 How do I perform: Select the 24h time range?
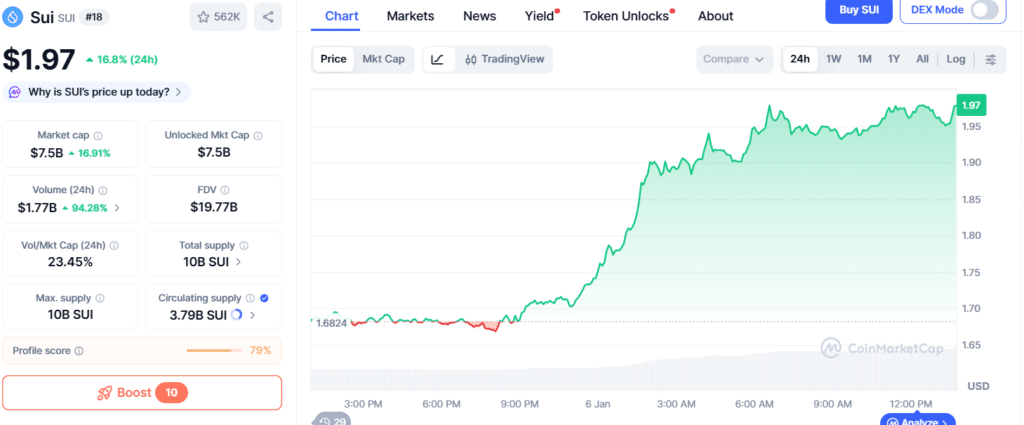pos(800,59)
